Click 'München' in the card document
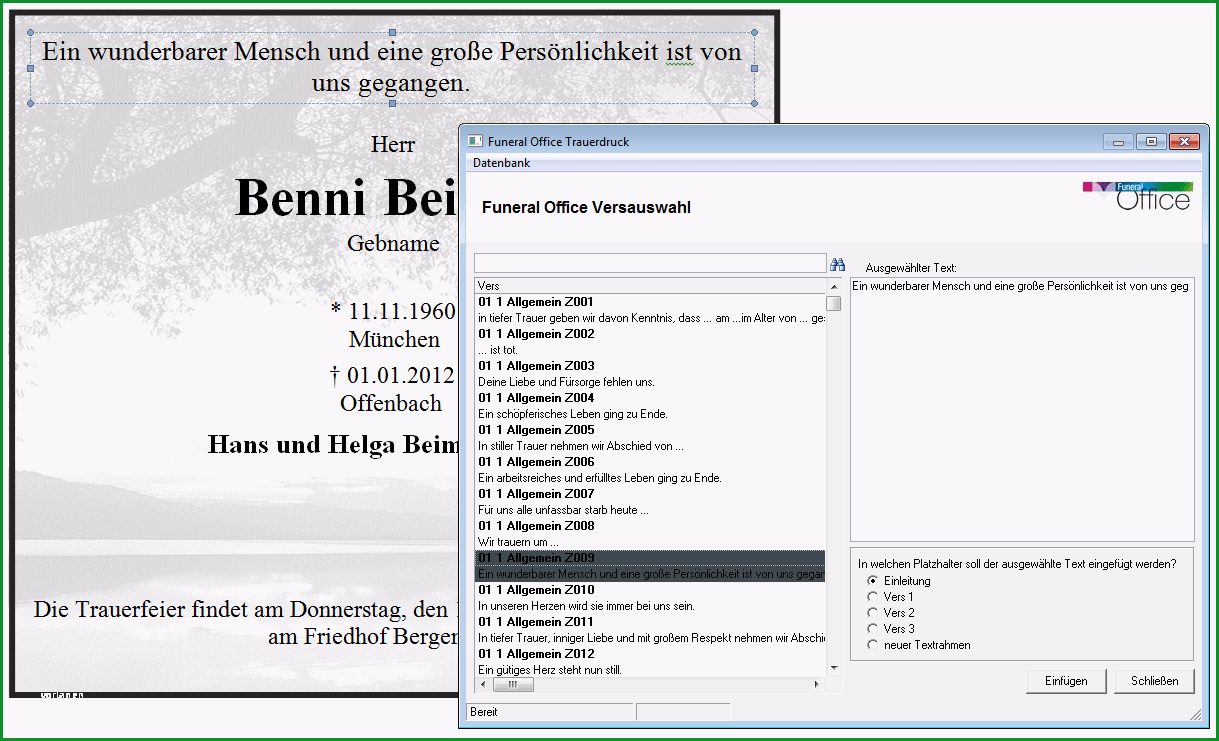The width and height of the screenshot is (1219, 741). pos(394,339)
